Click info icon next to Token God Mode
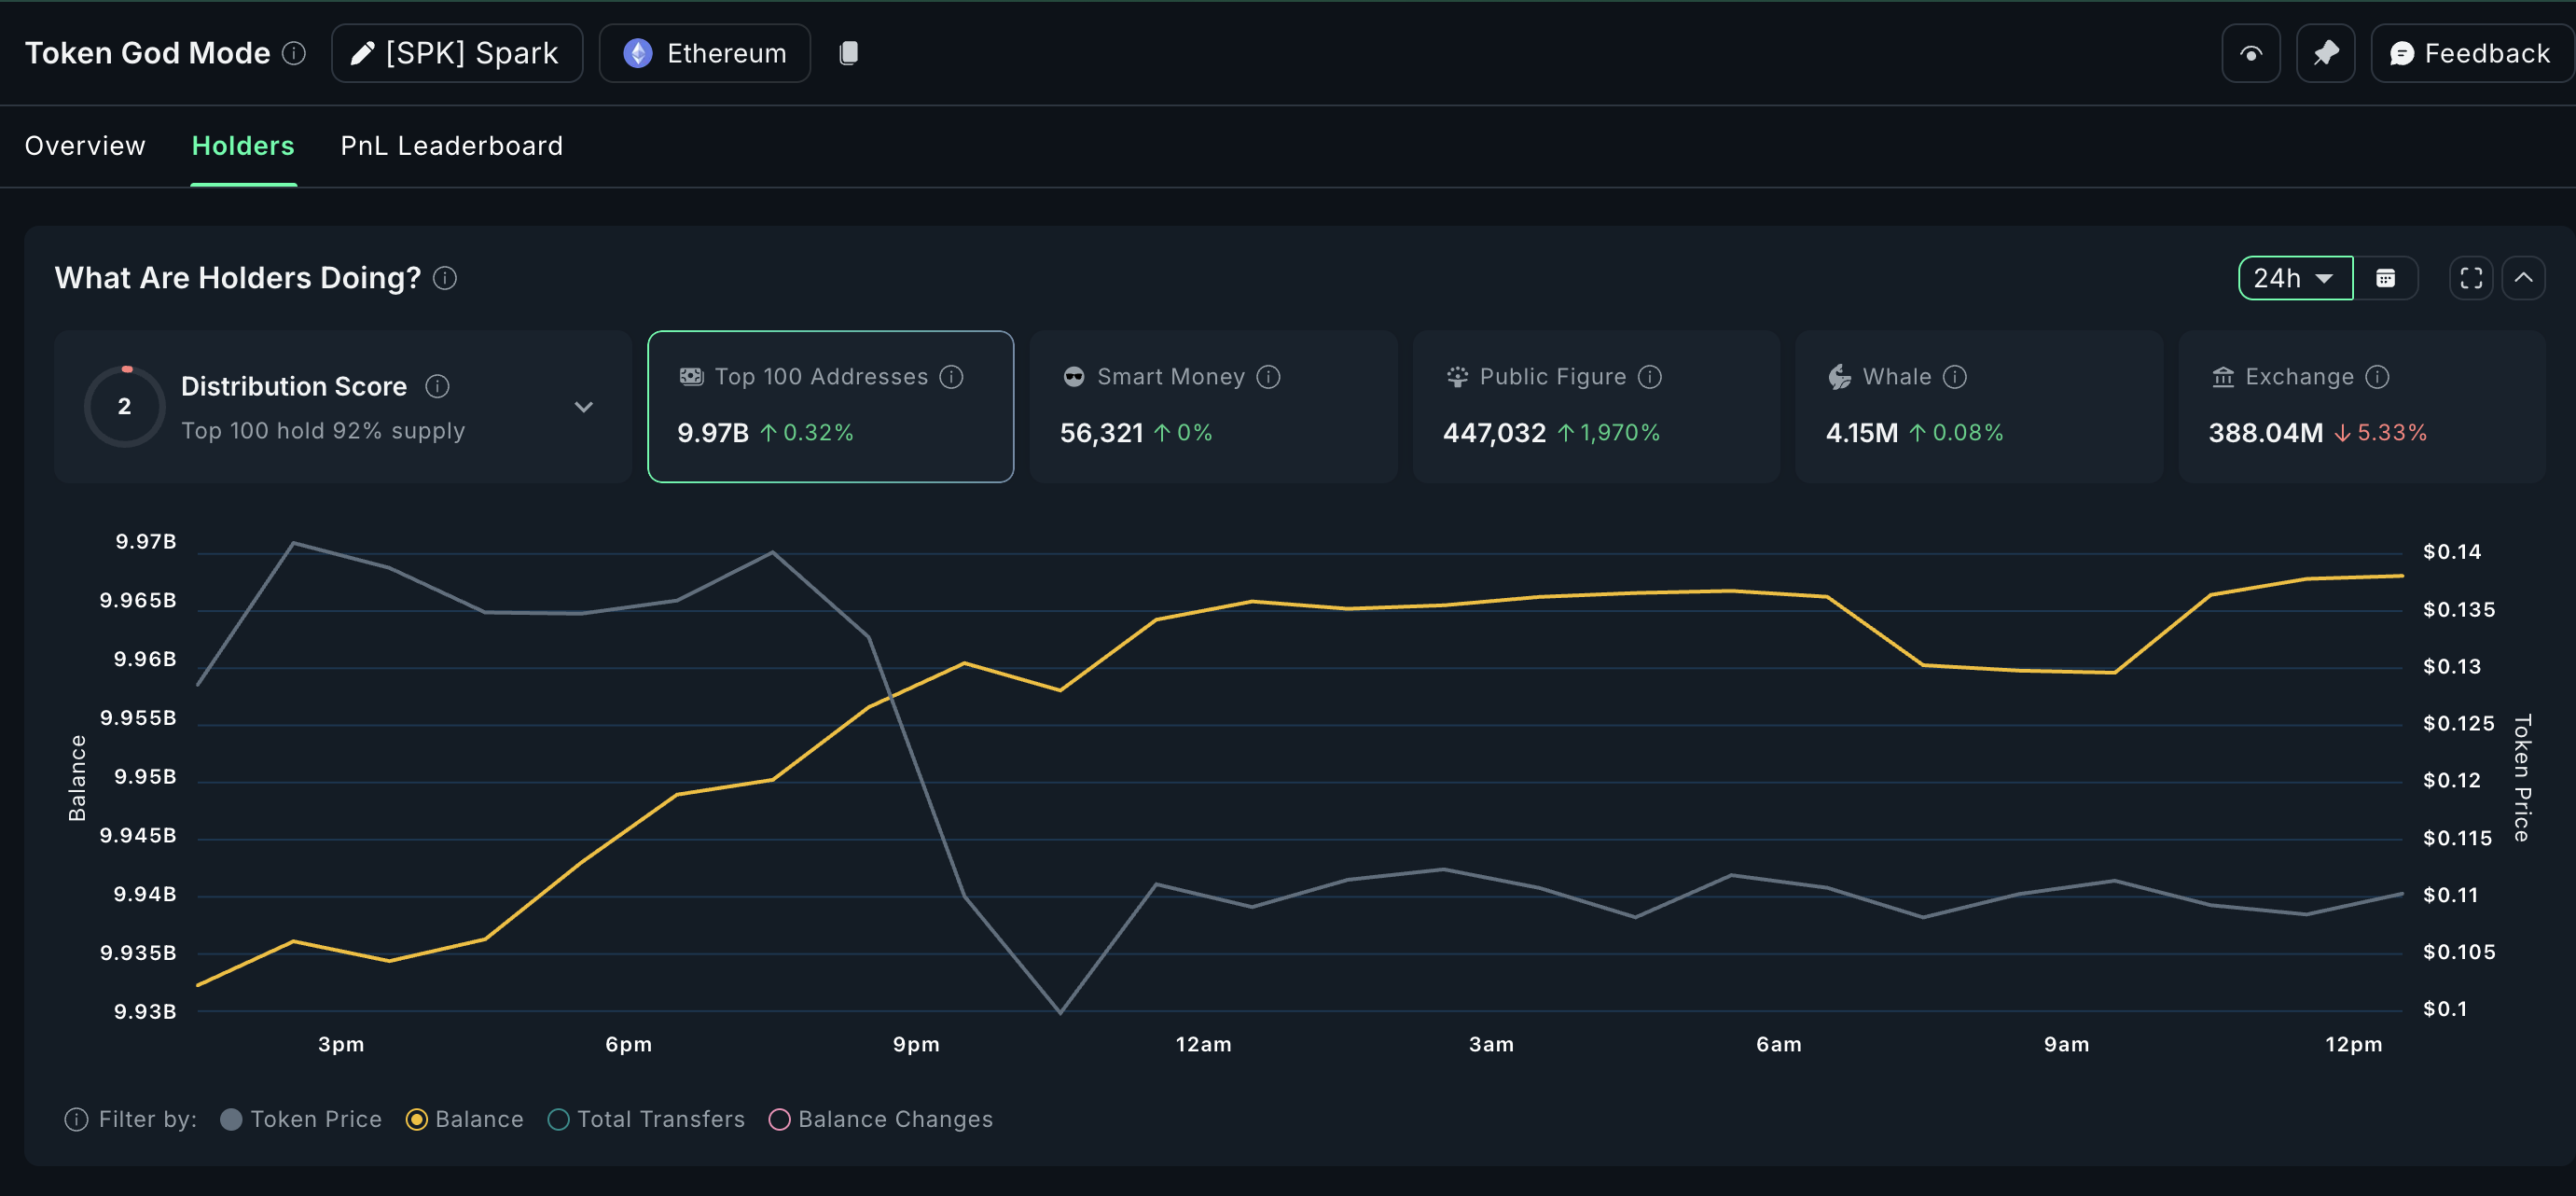Image resolution: width=2576 pixels, height=1196 pixels. [294, 53]
